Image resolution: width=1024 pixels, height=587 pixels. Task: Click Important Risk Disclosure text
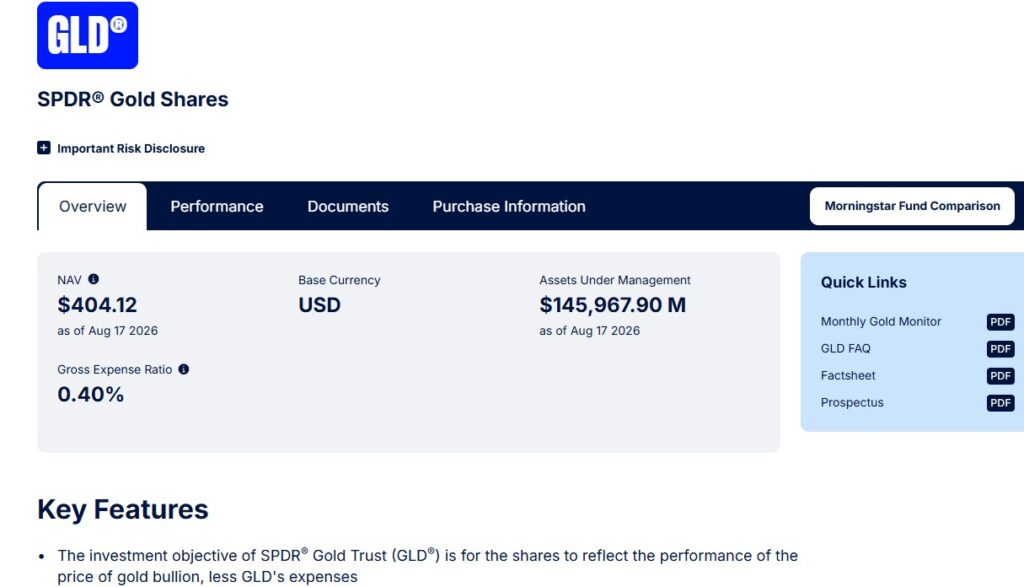pyautogui.click(x=131, y=148)
